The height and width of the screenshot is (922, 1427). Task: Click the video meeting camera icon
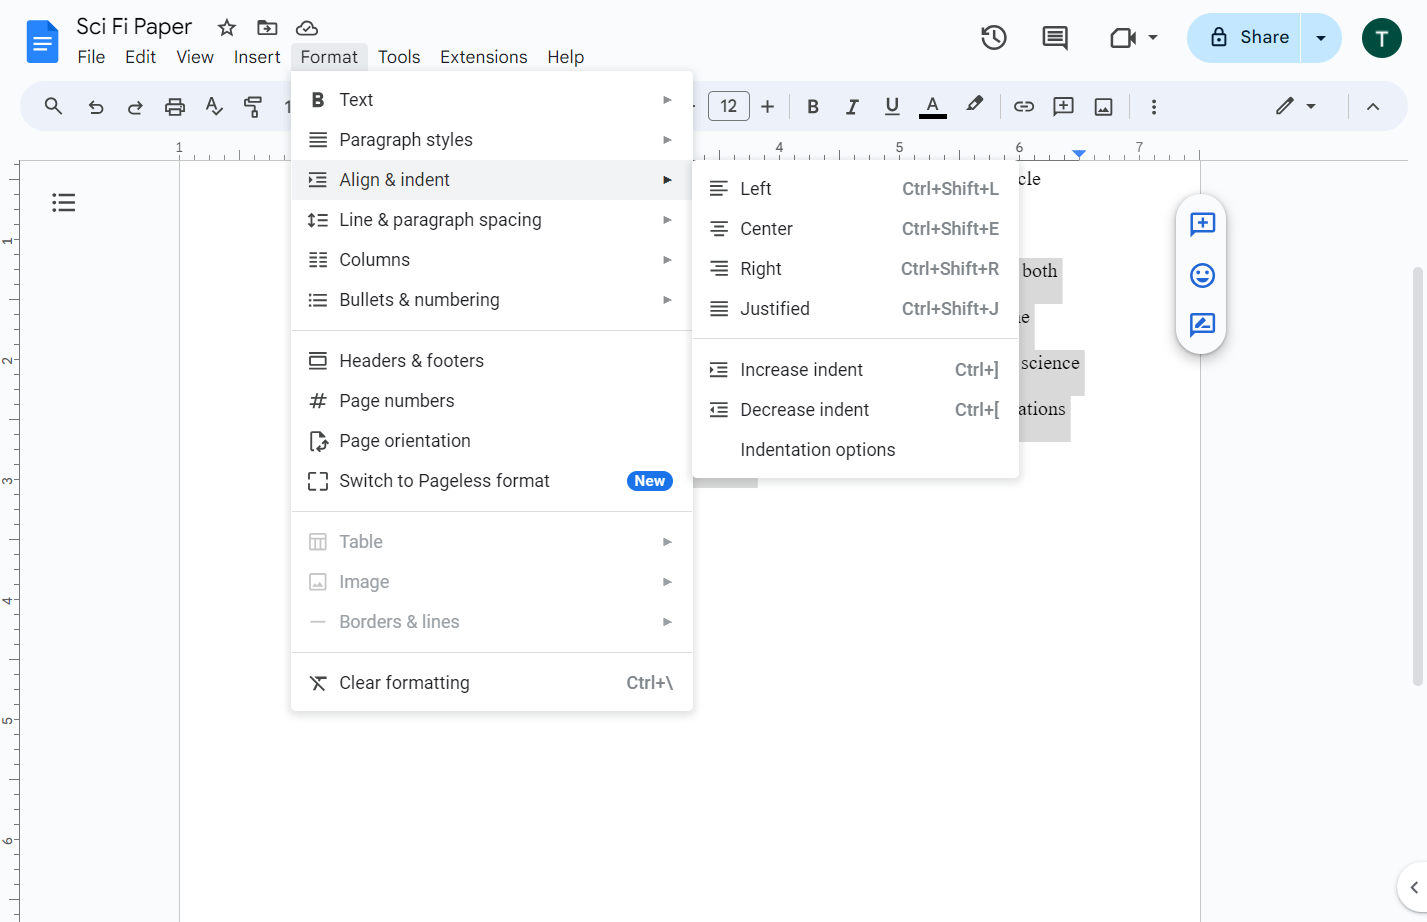[x=1123, y=38]
